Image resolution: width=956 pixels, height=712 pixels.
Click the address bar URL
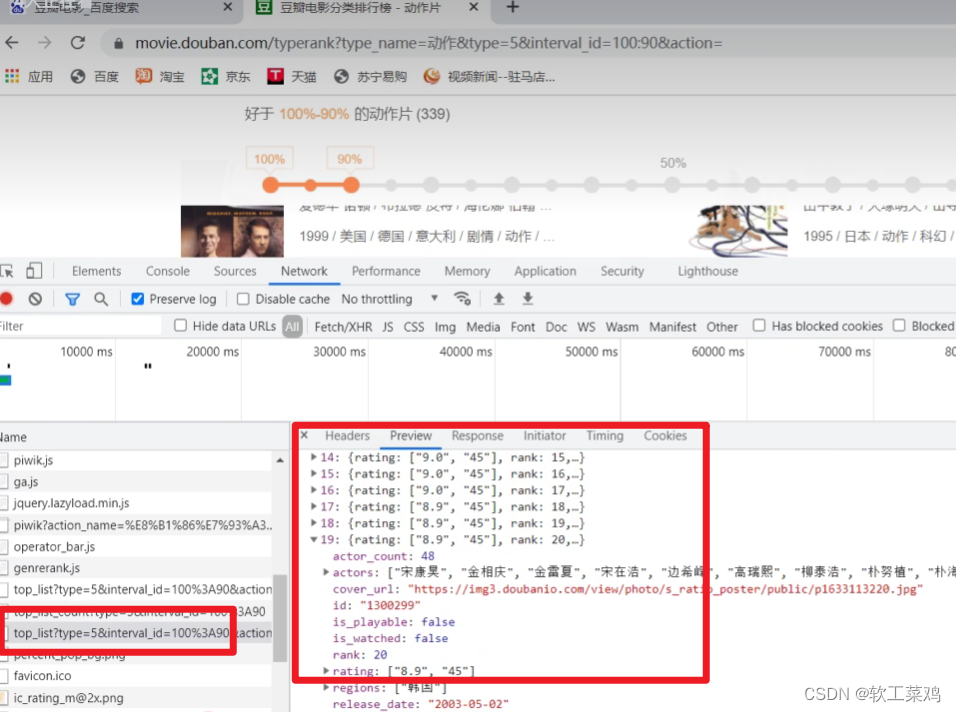[x=428, y=43]
